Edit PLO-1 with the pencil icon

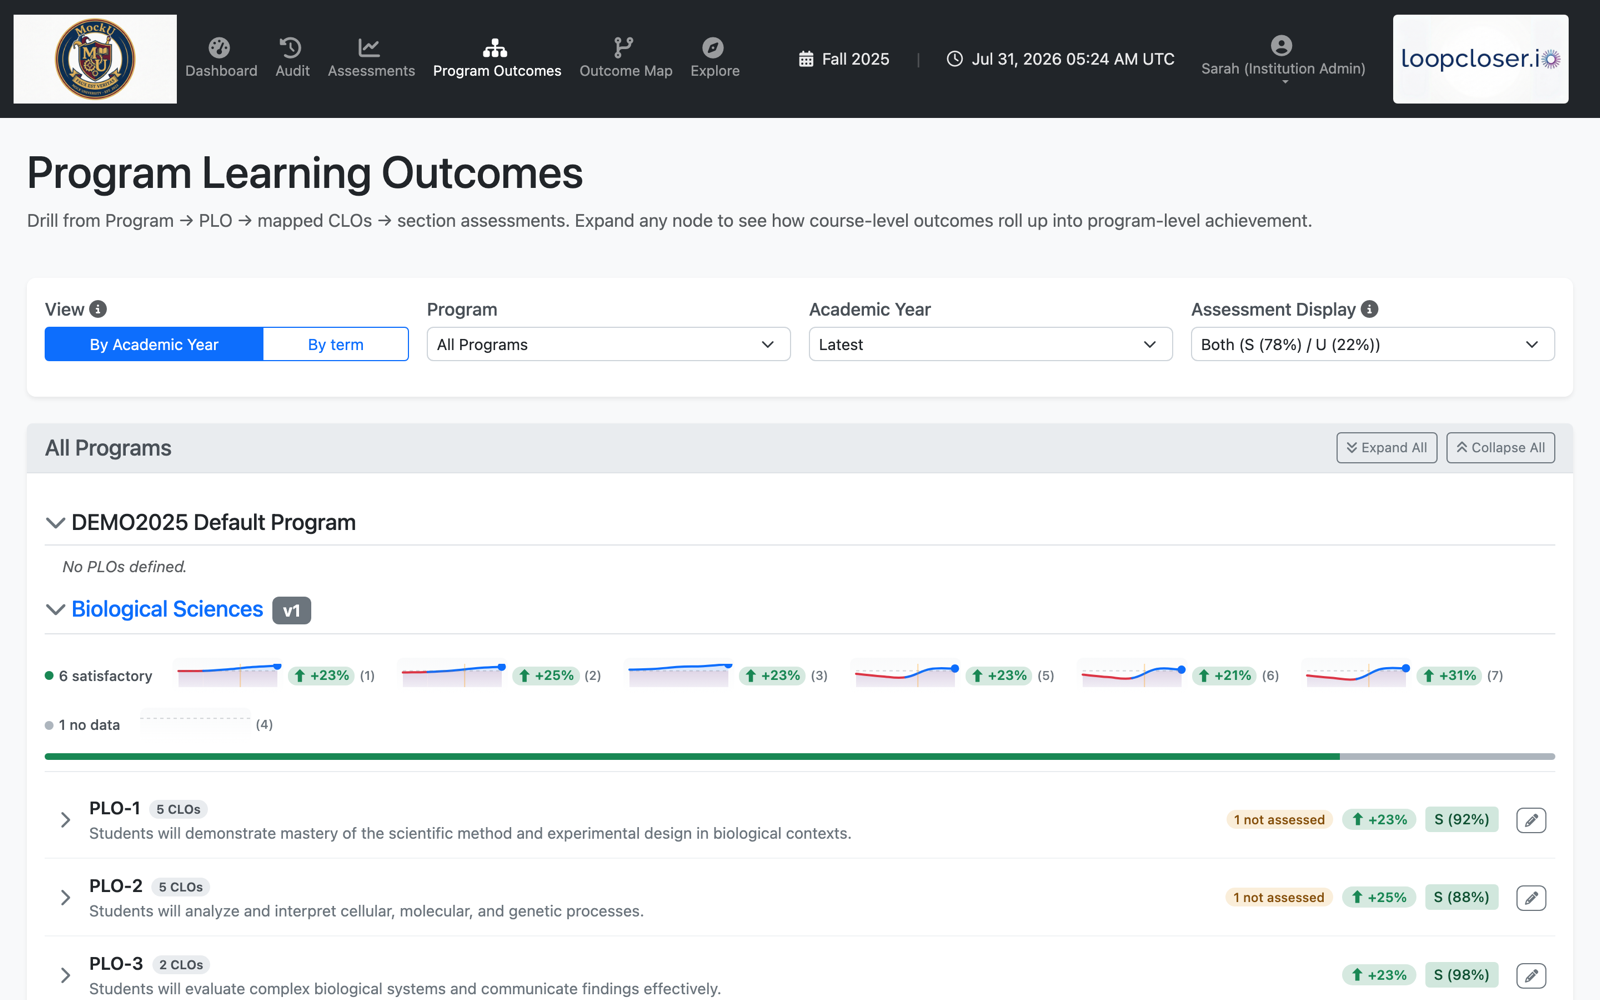tap(1531, 820)
